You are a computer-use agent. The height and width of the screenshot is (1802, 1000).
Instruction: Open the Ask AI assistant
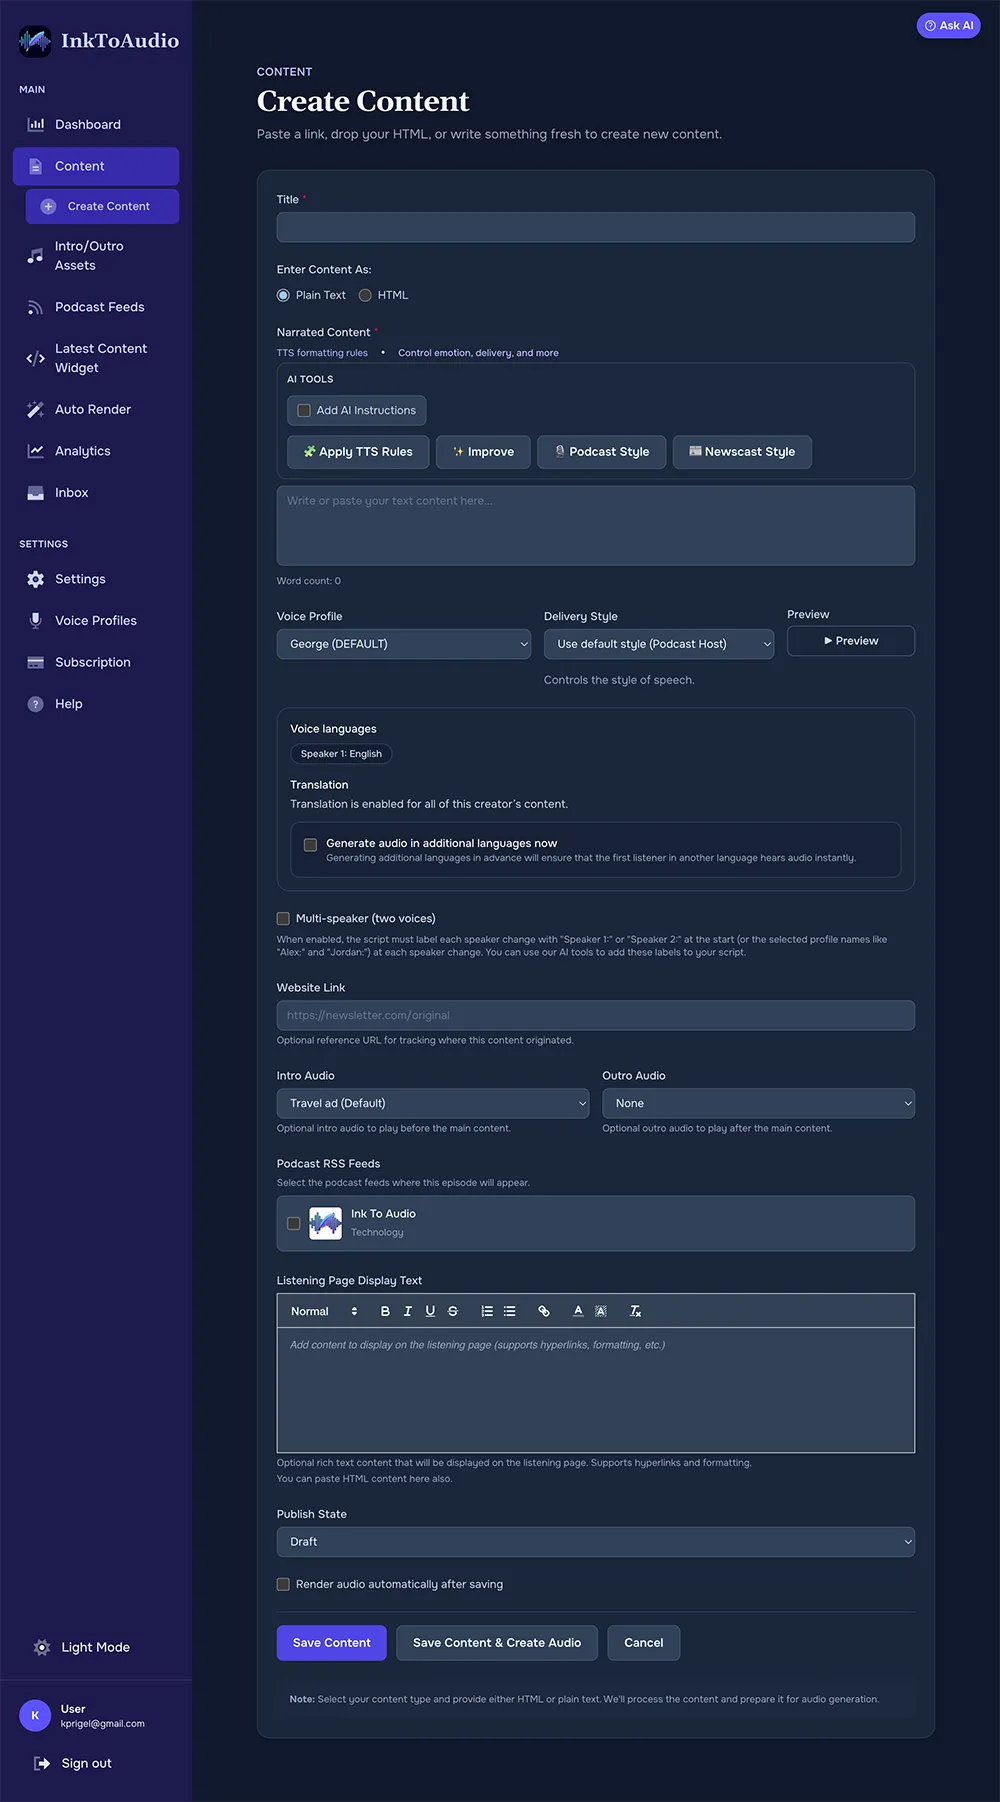949,26
